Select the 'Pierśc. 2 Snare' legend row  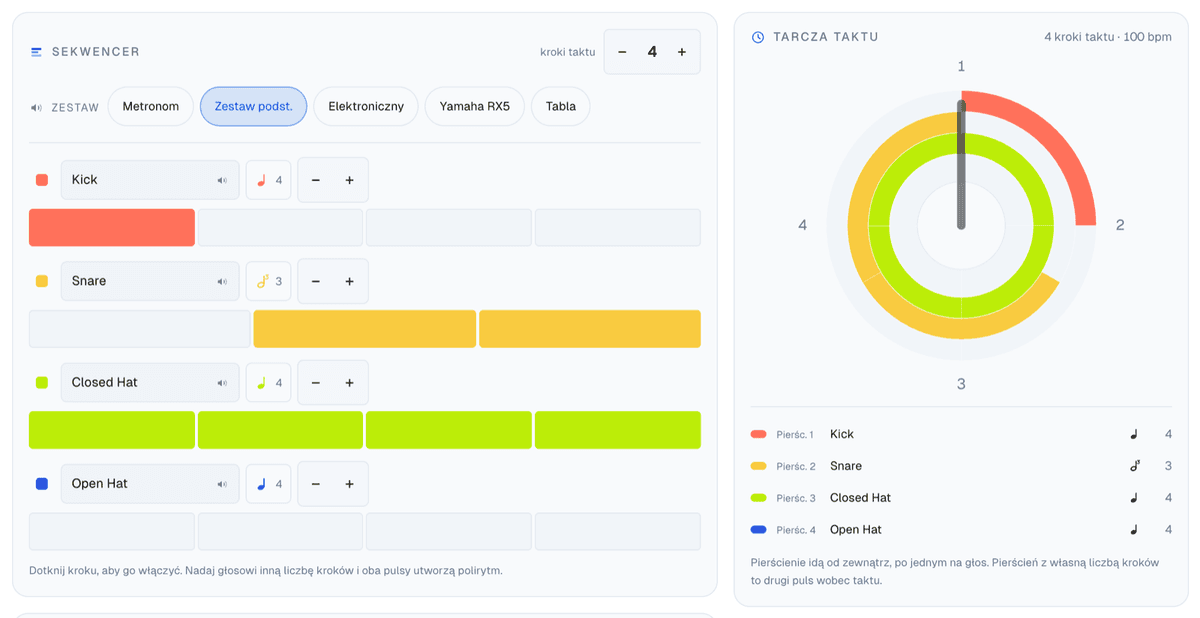(961, 466)
